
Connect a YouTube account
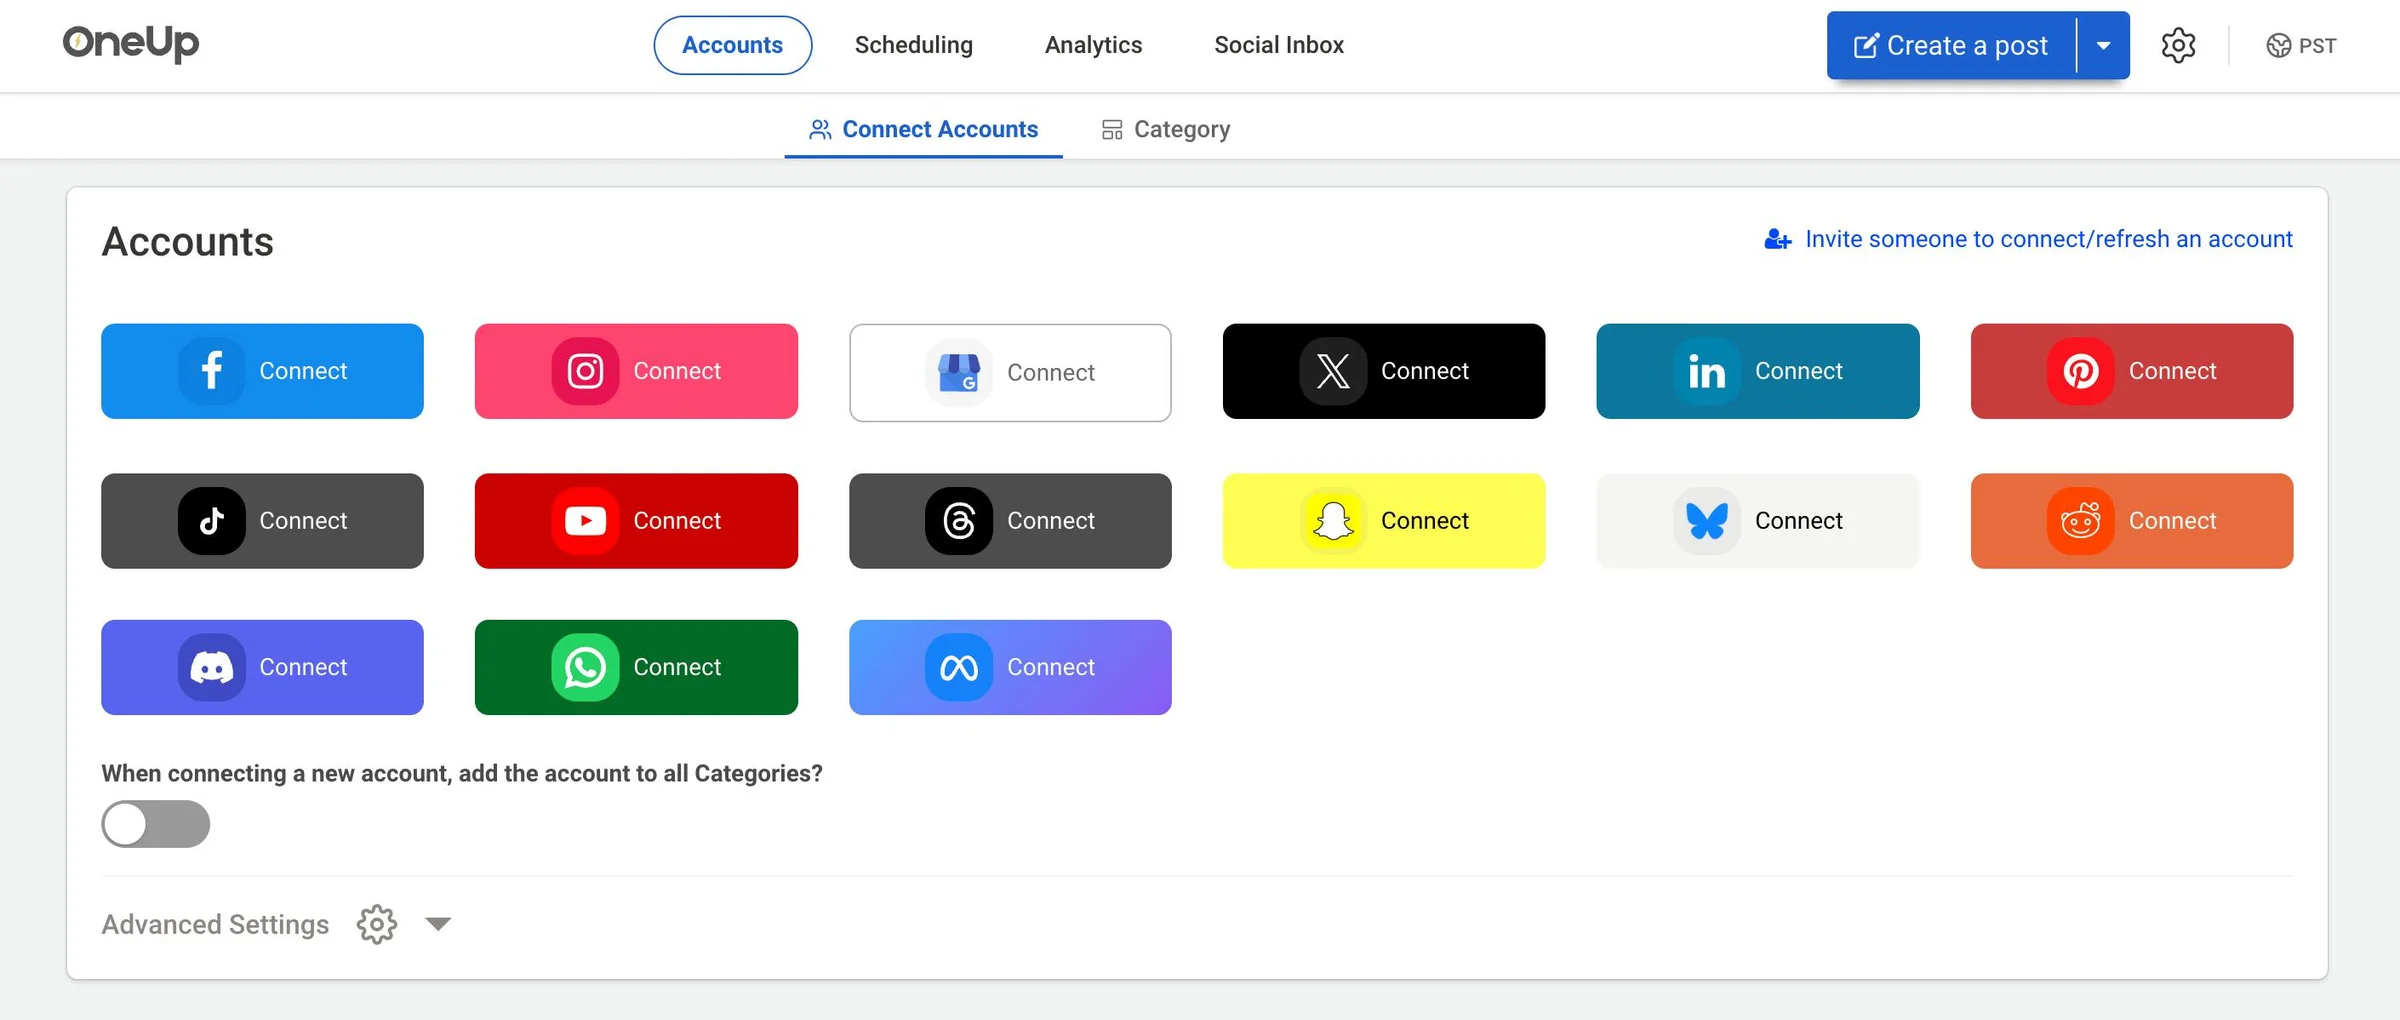point(636,521)
